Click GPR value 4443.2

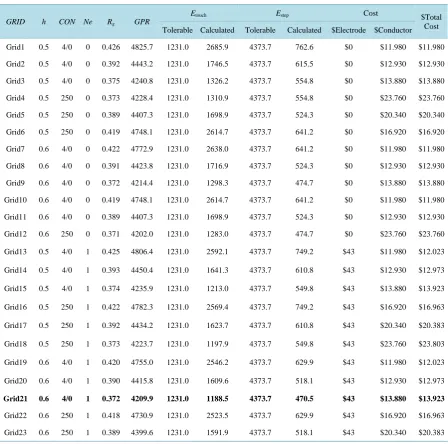click(x=142, y=64)
